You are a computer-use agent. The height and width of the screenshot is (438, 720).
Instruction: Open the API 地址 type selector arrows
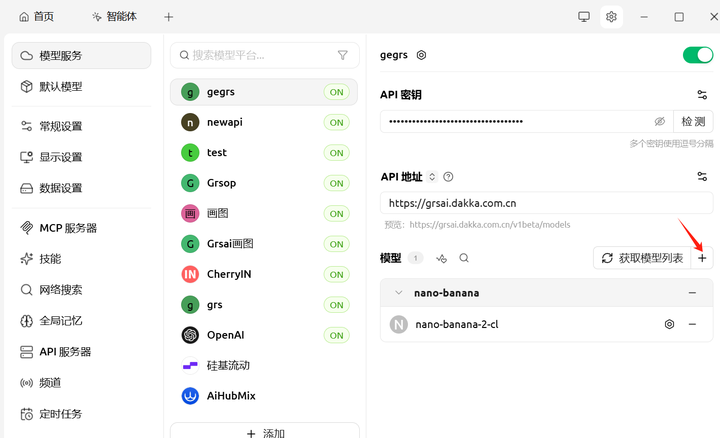432,177
